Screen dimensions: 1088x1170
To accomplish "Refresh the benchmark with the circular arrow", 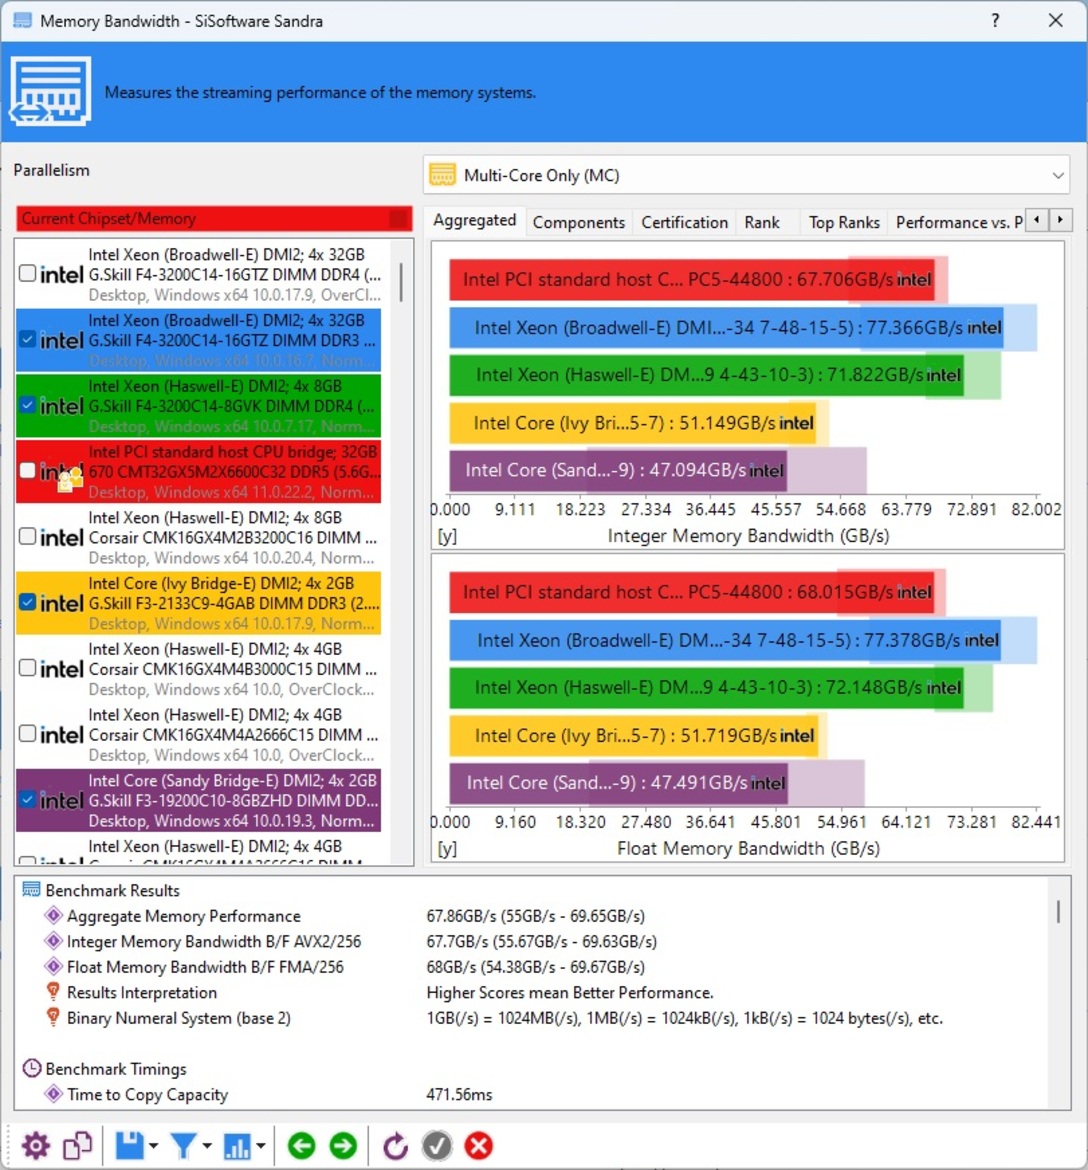I will coord(396,1145).
